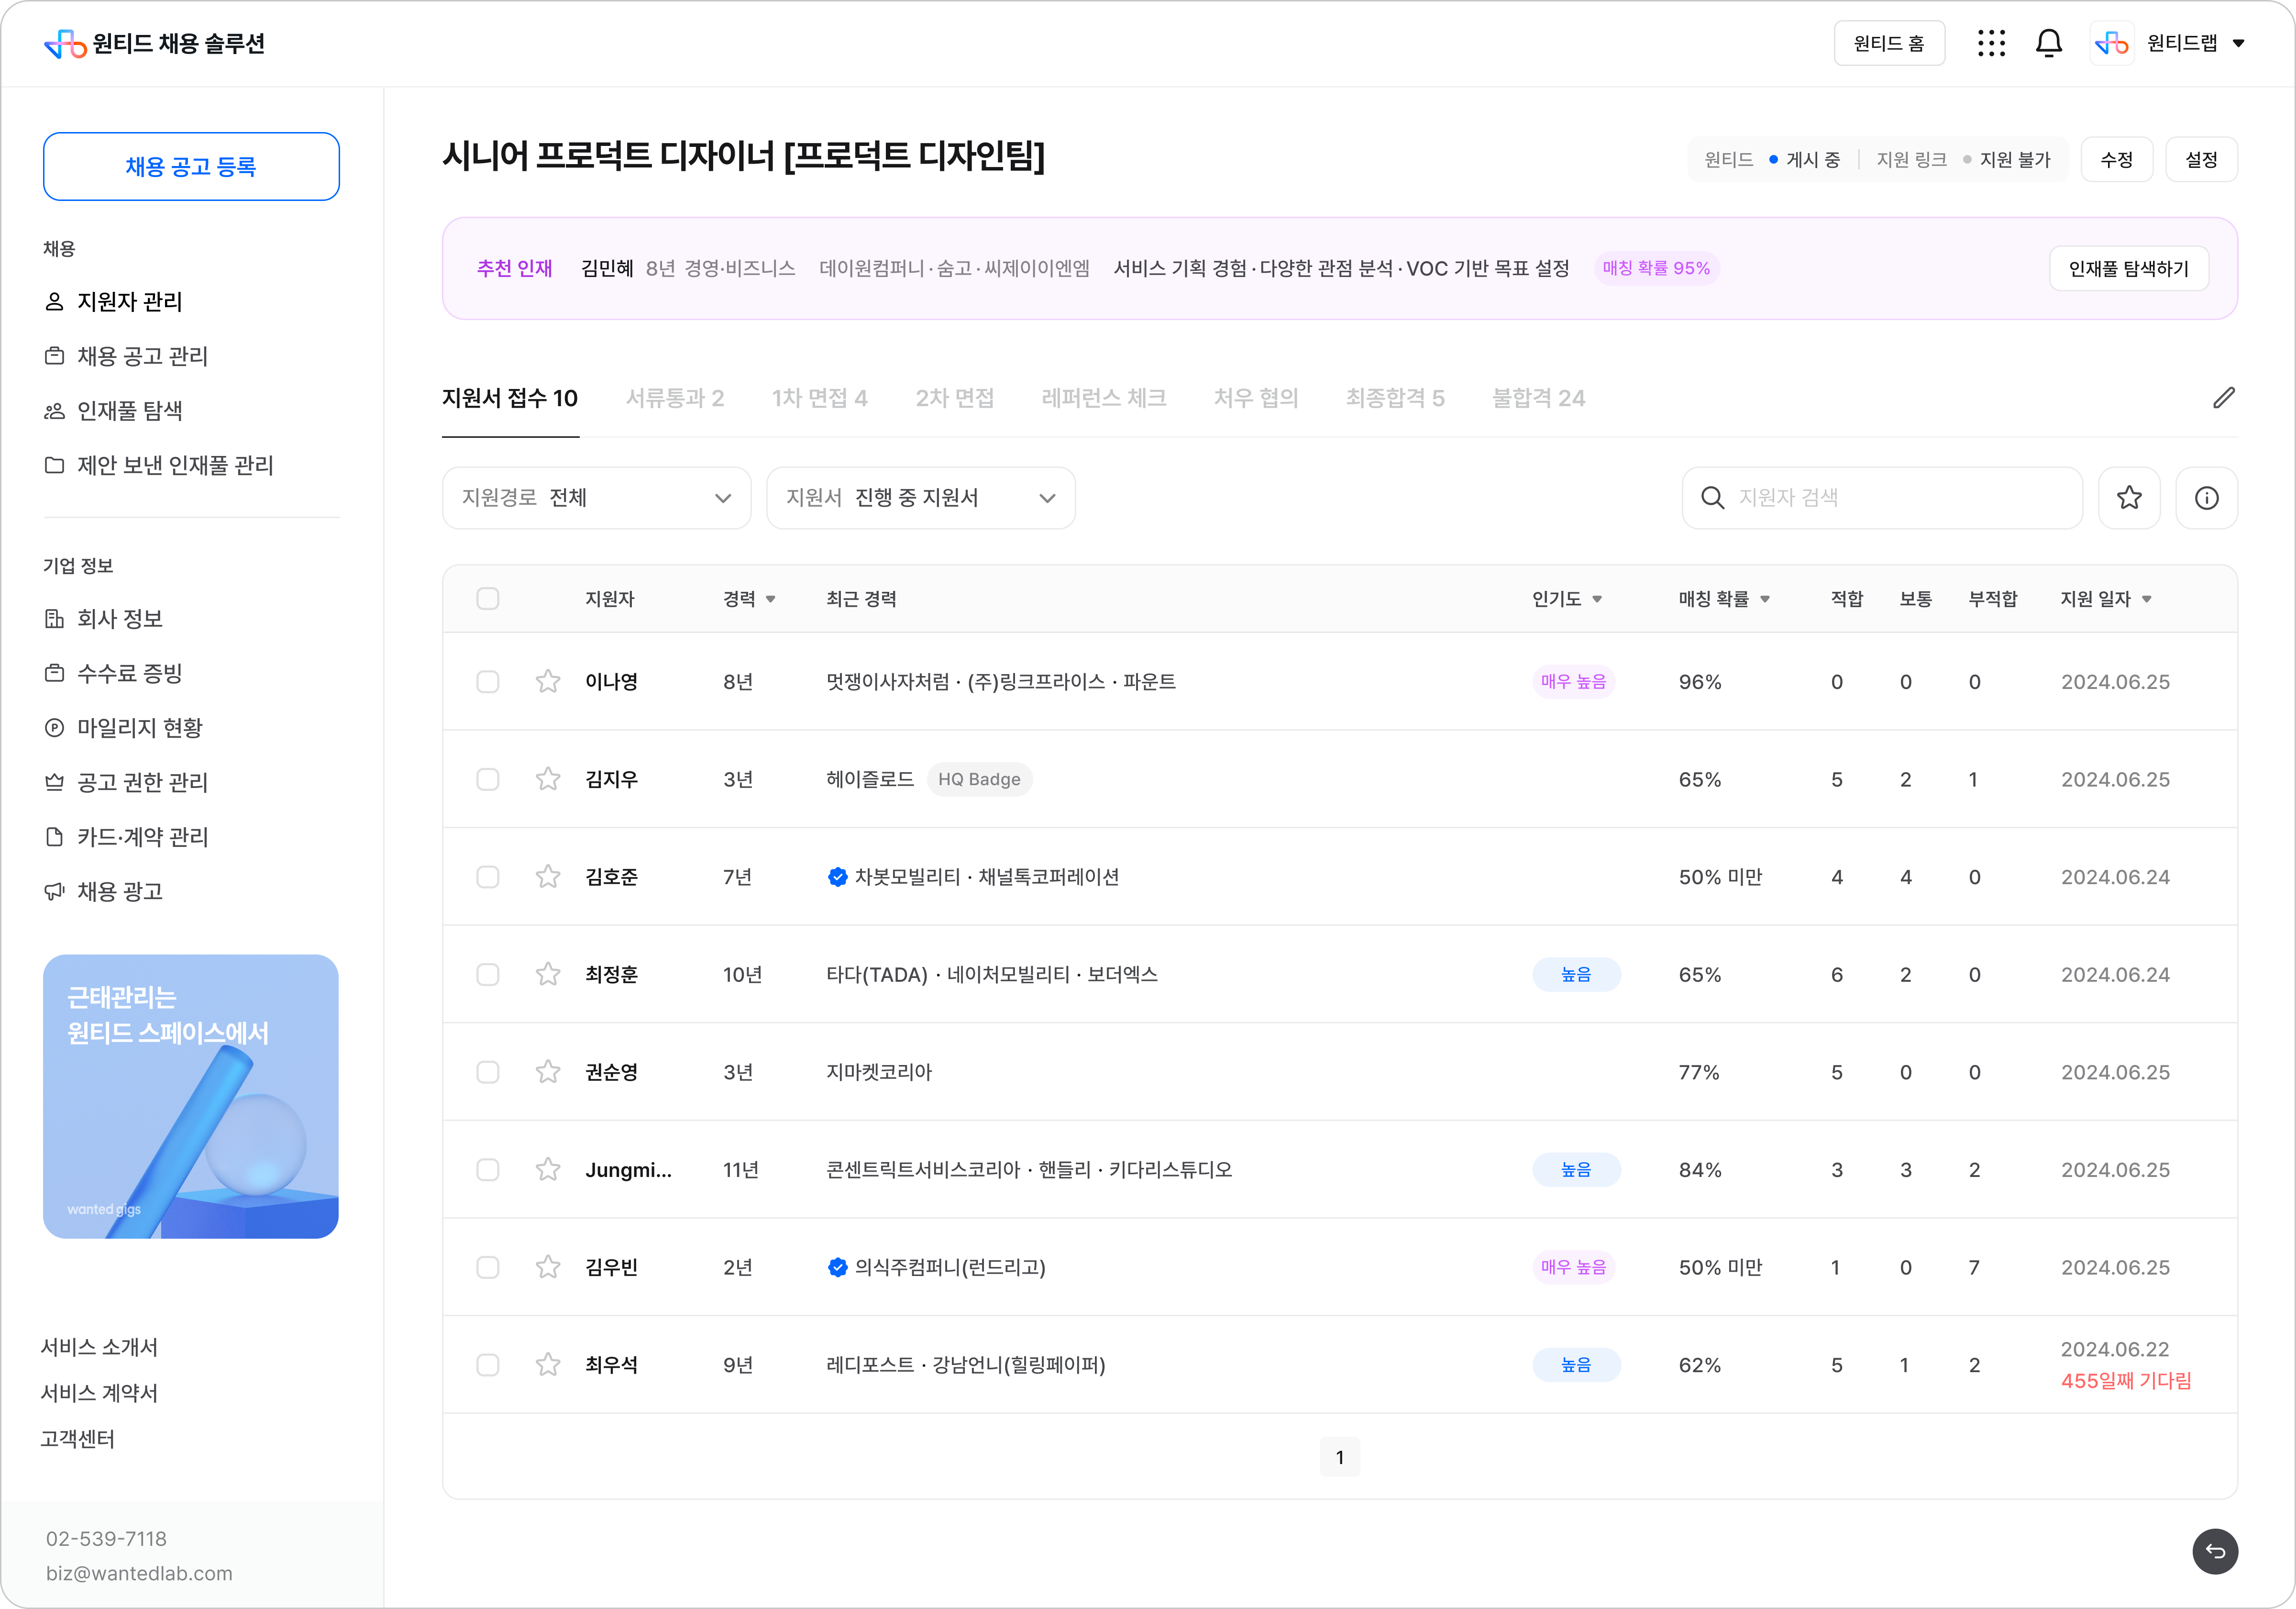The height and width of the screenshot is (1609, 2296).
Task: Click verified badge next to 차봇모빌리티
Action: [837, 877]
